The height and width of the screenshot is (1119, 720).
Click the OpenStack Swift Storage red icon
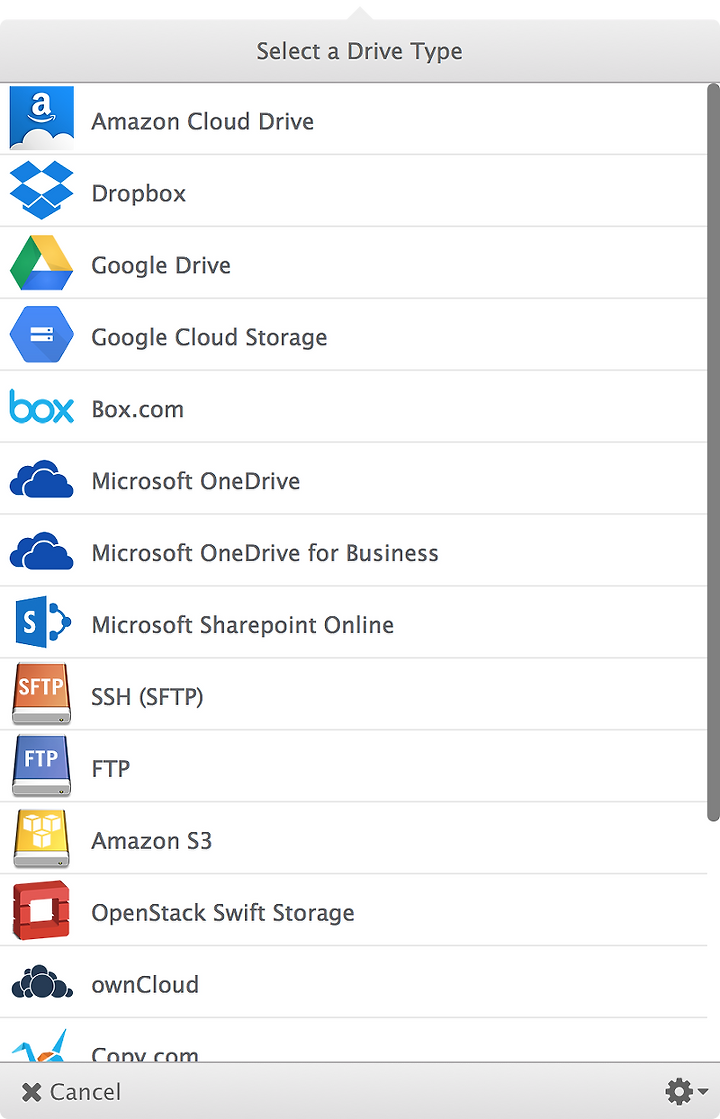41,910
